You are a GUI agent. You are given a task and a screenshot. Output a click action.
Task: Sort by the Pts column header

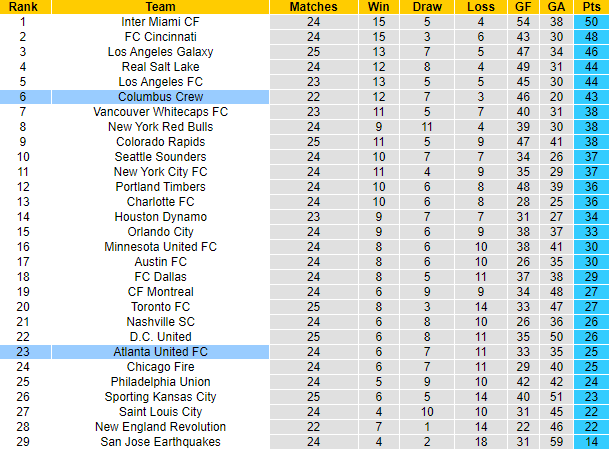591,6
